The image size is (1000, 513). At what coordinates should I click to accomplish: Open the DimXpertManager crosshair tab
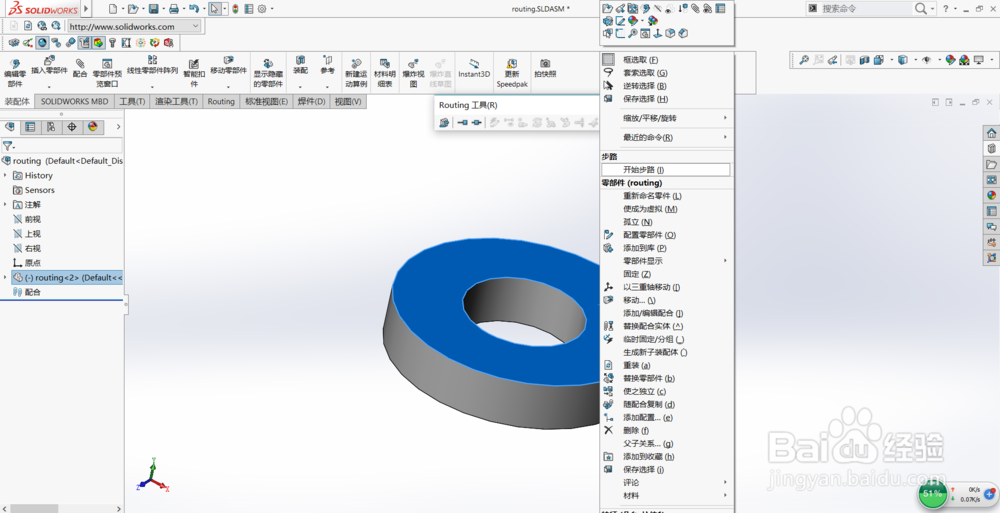click(x=71, y=127)
